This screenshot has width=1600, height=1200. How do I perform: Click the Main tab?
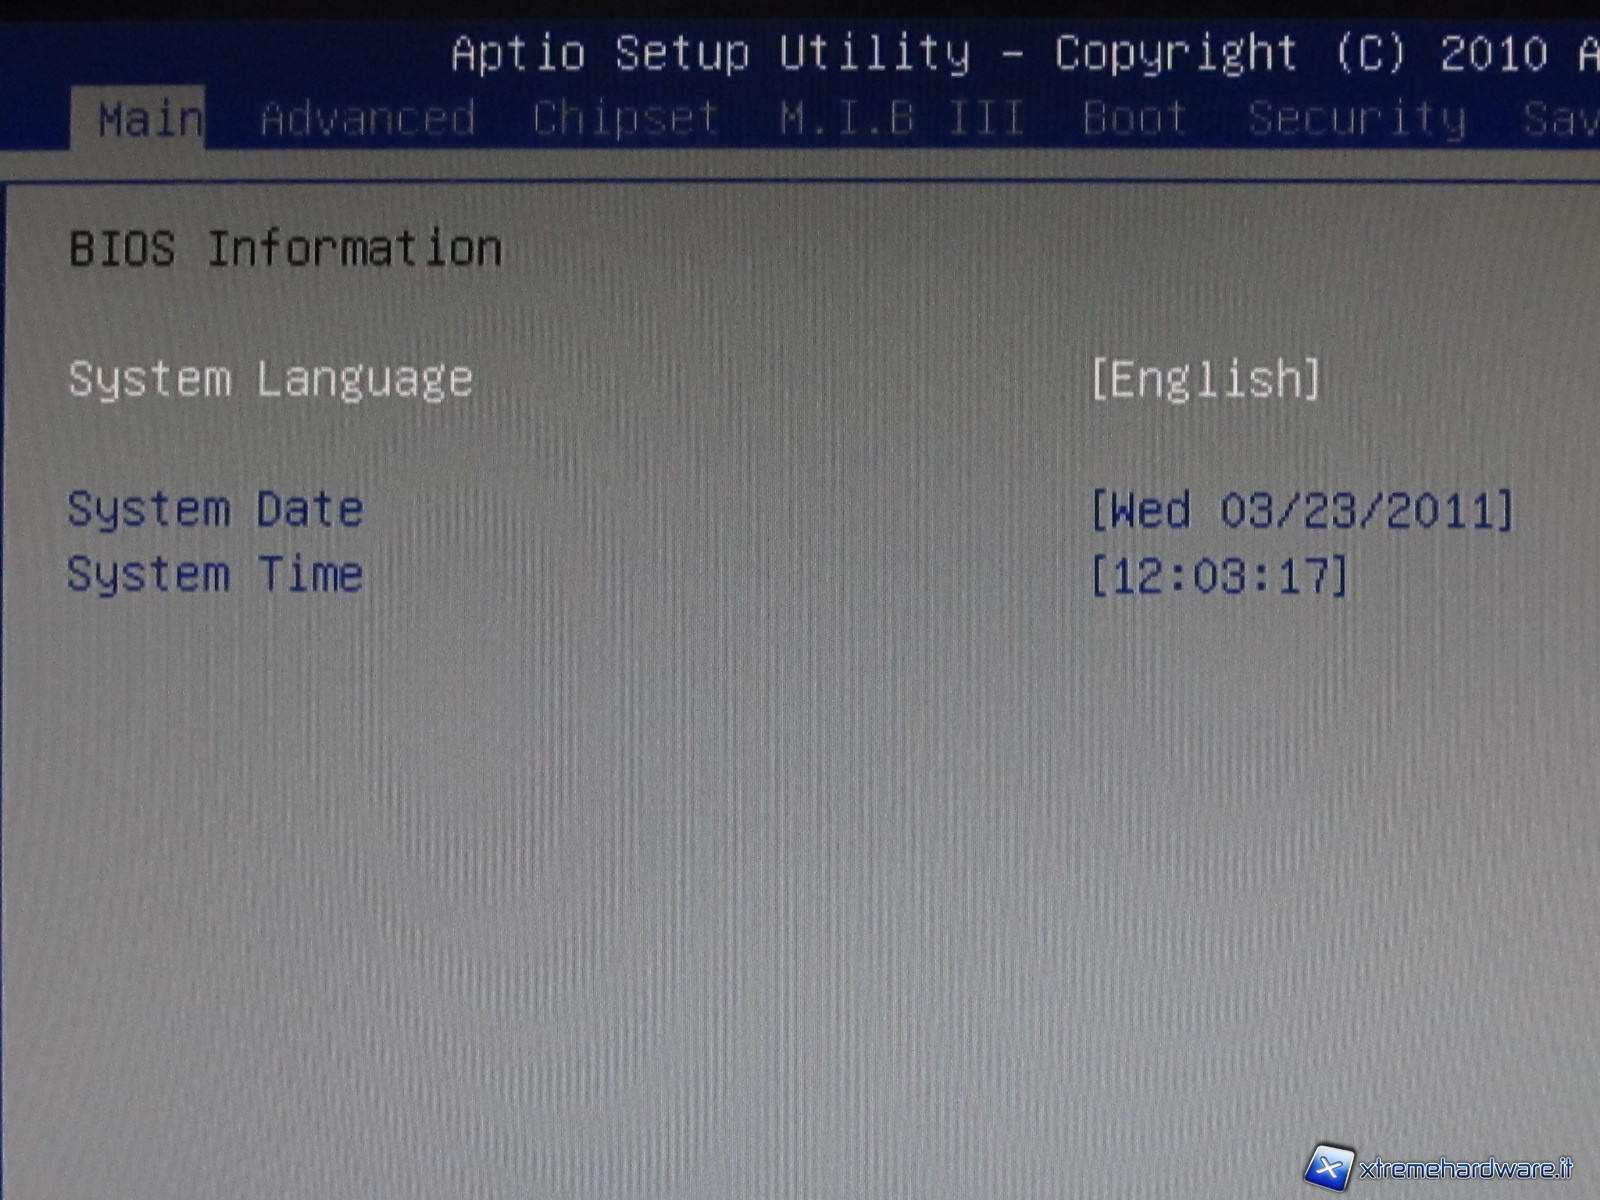[x=150, y=120]
